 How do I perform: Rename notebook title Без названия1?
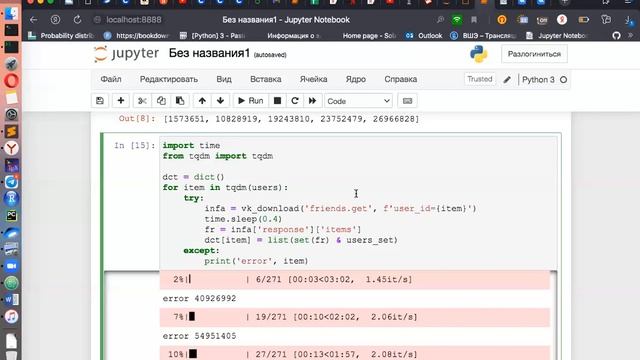[x=209, y=53]
